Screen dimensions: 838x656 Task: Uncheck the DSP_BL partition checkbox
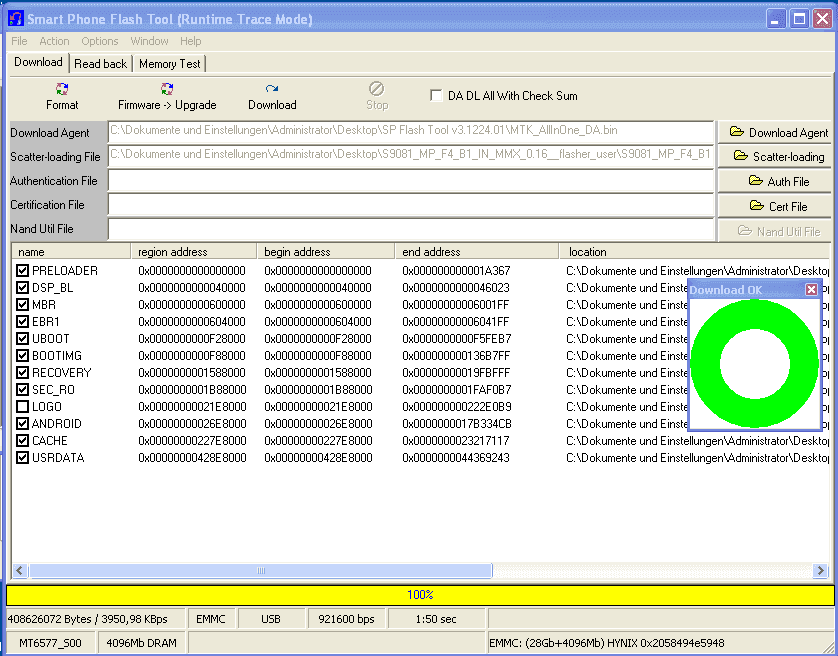point(22,288)
